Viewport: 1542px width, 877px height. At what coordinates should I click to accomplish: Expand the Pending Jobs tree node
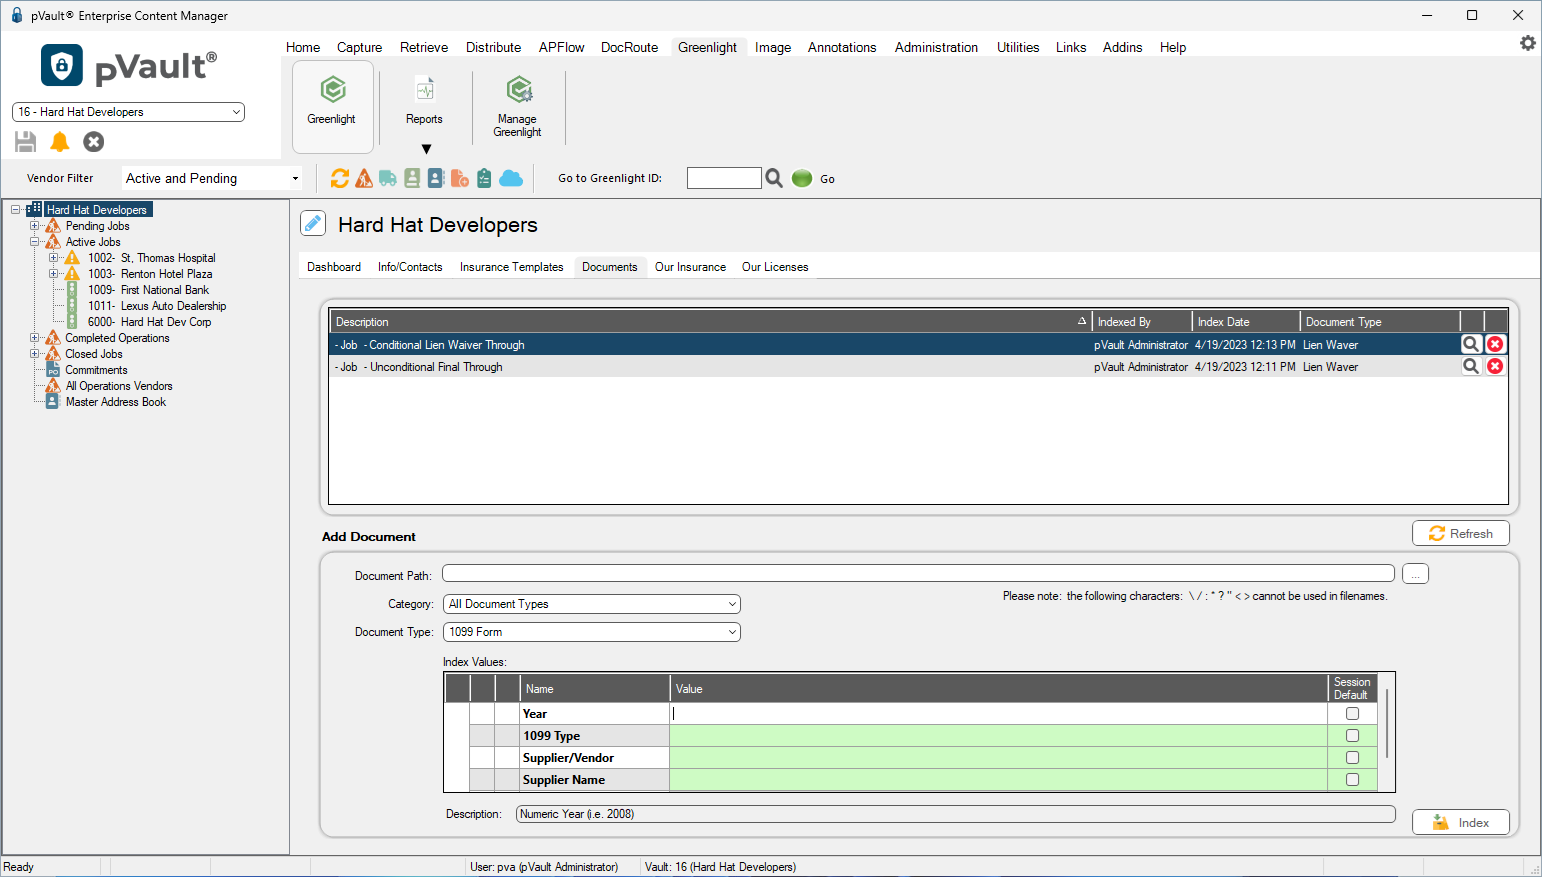click(x=35, y=226)
